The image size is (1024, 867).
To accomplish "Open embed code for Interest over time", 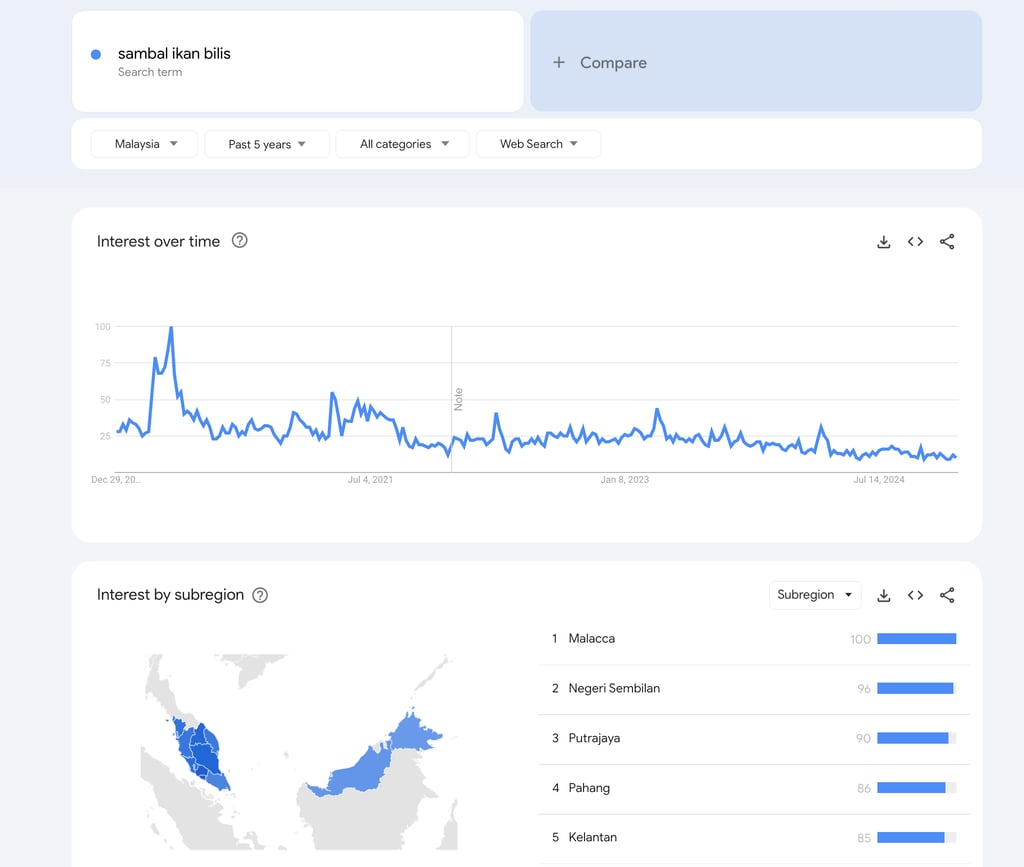I will (915, 242).
